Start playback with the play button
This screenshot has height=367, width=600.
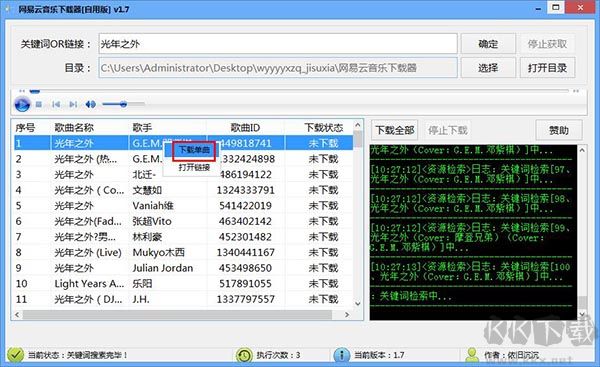coord(22,104)
